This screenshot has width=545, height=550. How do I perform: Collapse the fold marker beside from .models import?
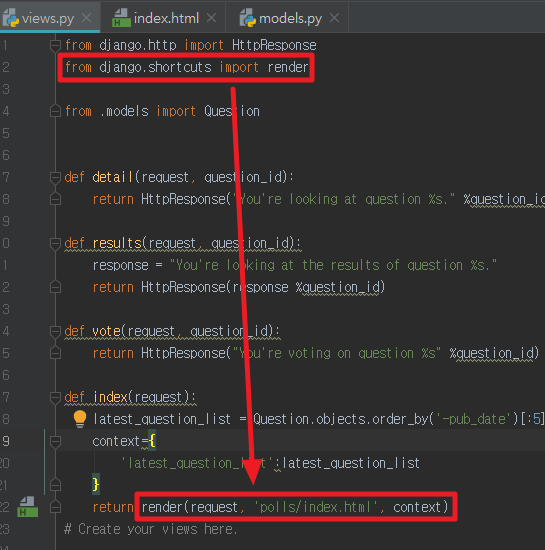tap(55, 111)
